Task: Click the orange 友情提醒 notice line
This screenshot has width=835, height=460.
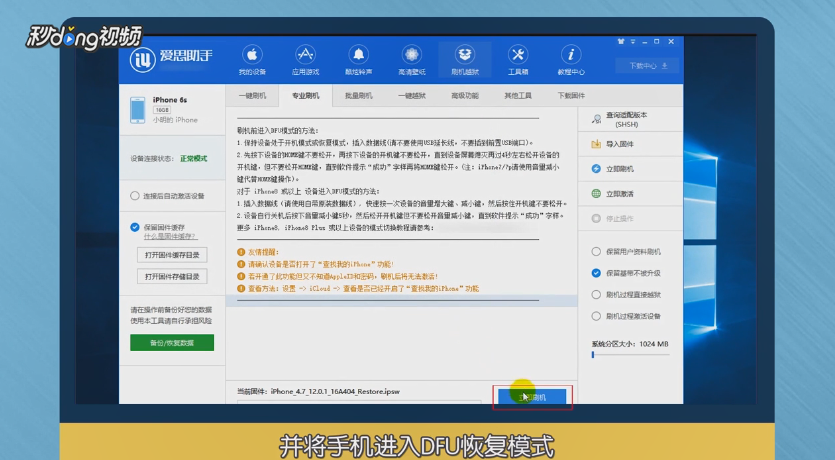Action: [258, 252]
